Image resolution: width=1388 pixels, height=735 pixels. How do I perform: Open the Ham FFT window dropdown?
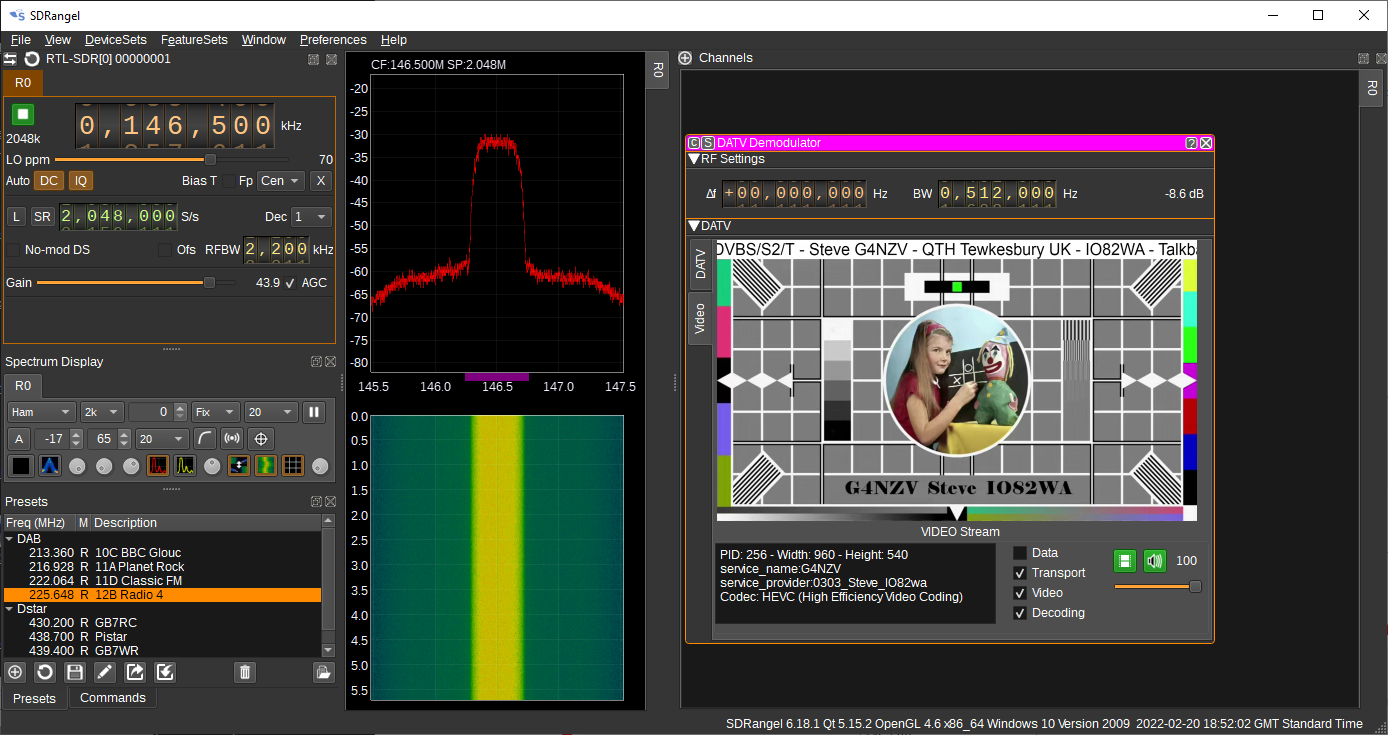pyautogui.click(x=42, y=412)
